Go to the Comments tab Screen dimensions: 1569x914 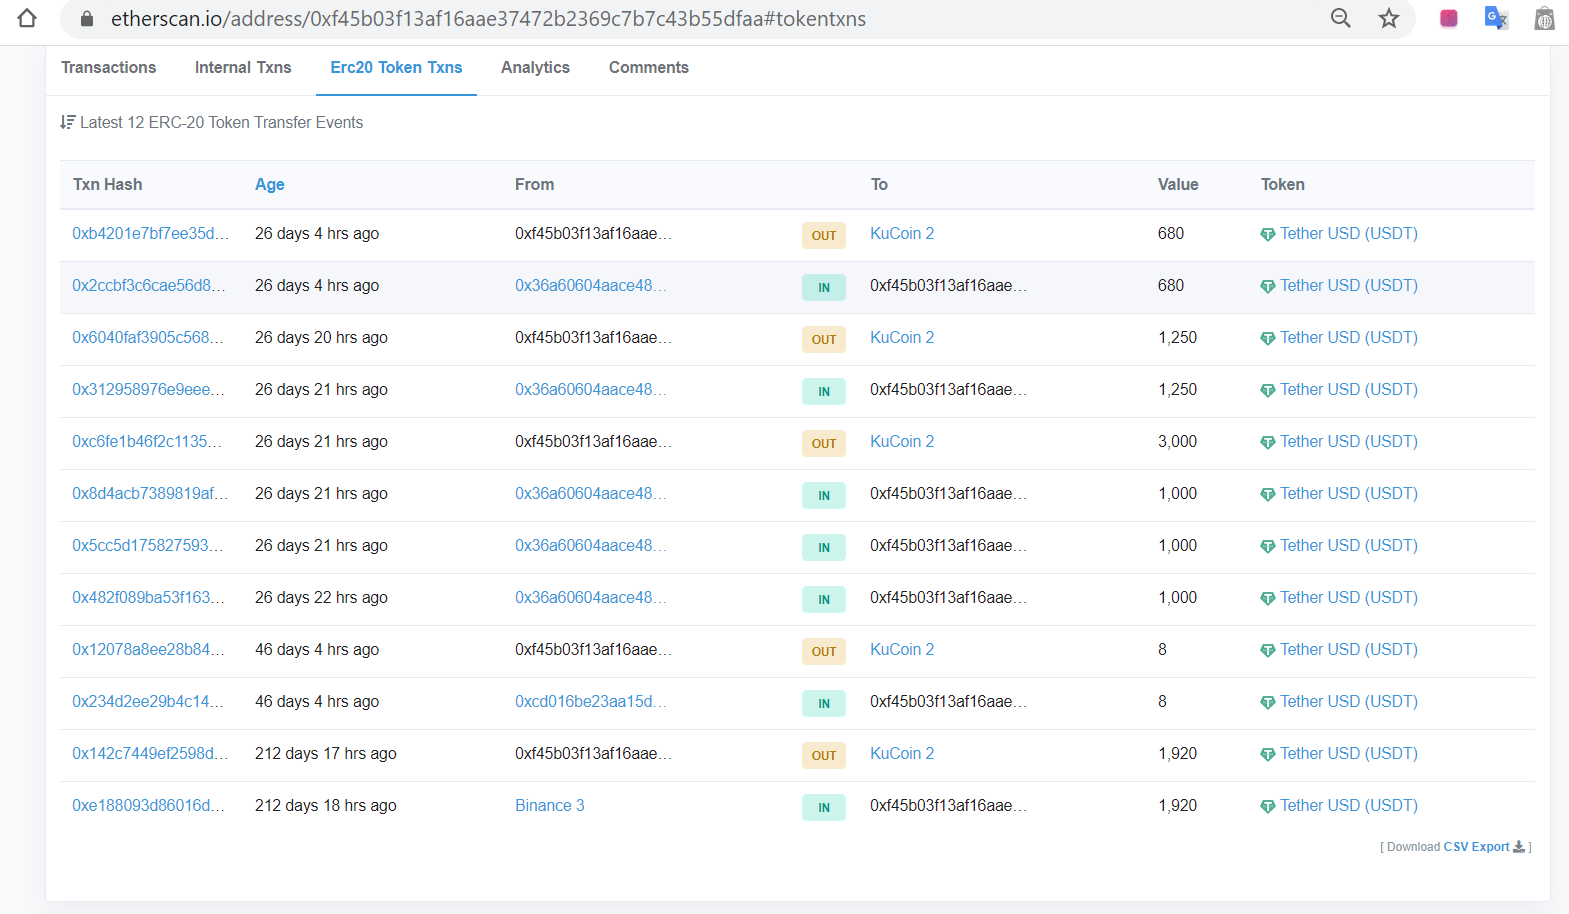click(648, 67)
